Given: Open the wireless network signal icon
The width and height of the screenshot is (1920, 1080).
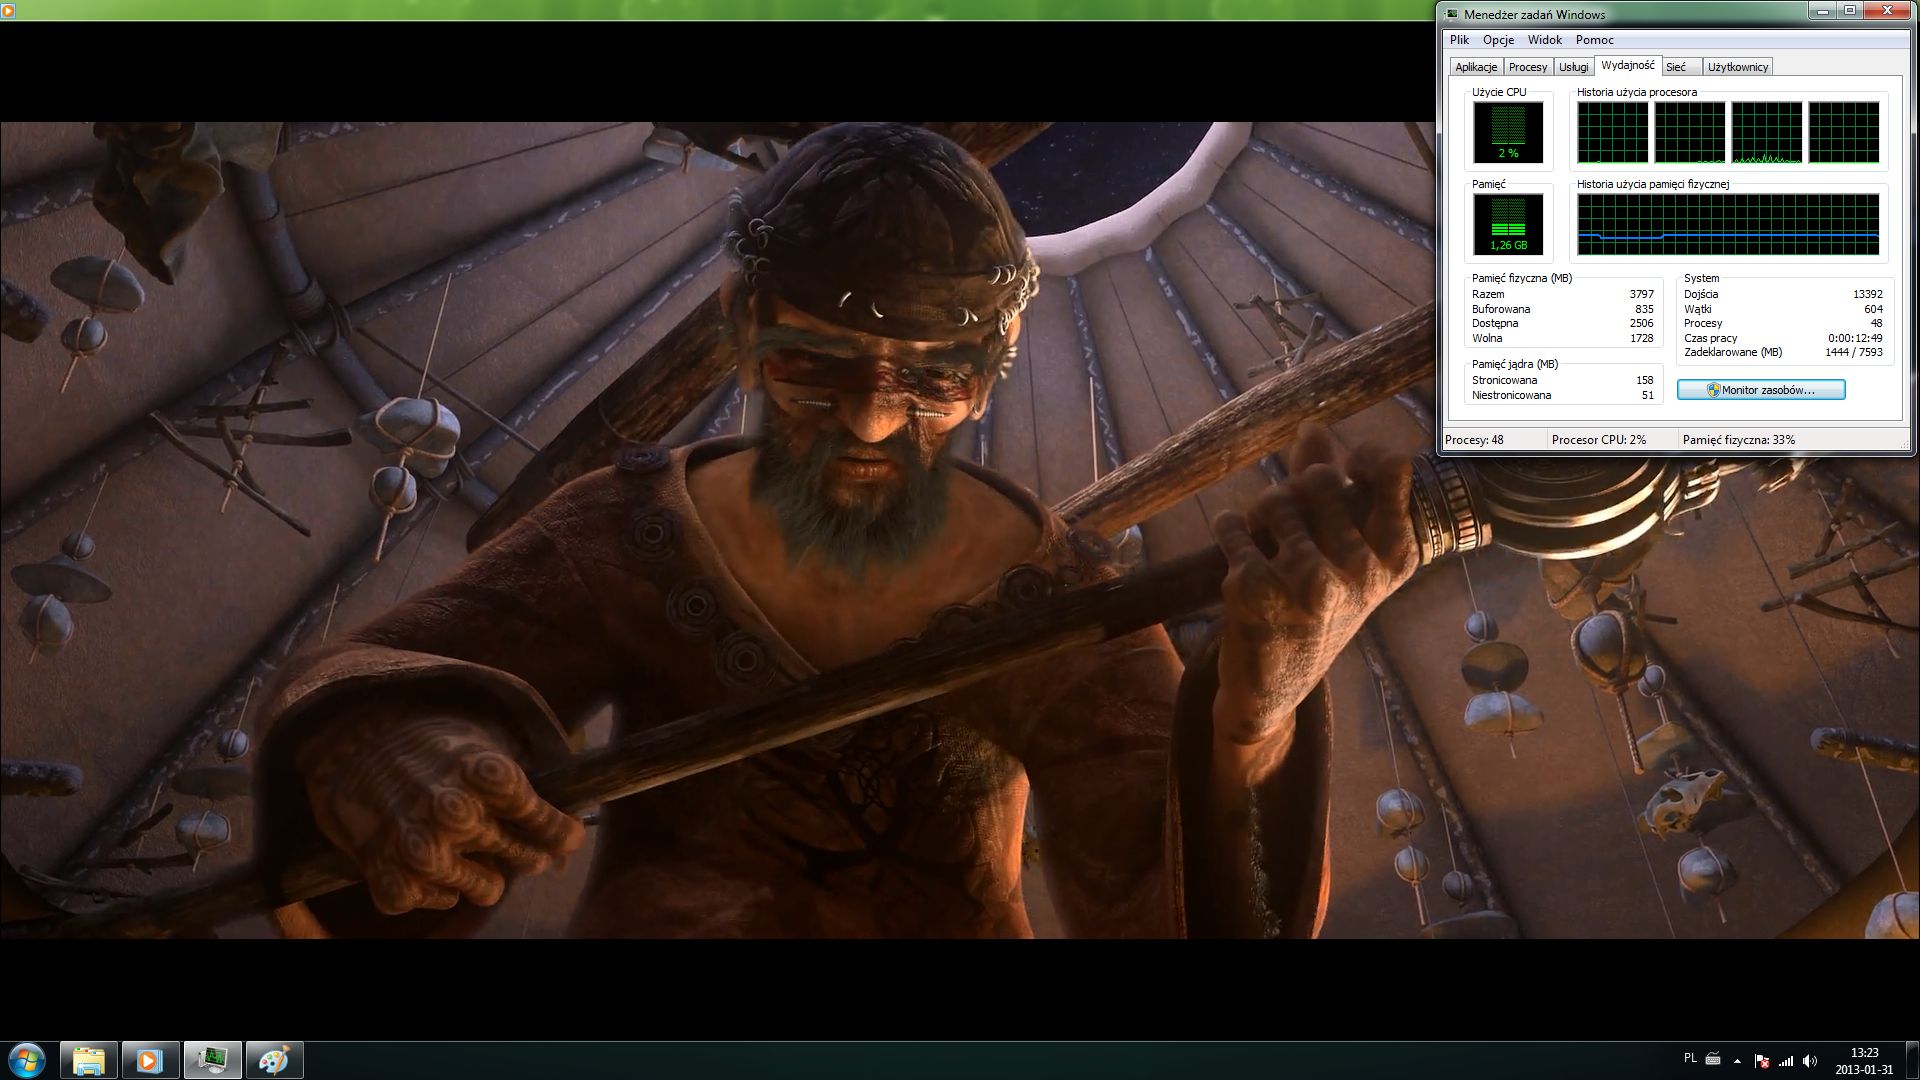Looking at the screenshot, I should pos(1786,1061).
